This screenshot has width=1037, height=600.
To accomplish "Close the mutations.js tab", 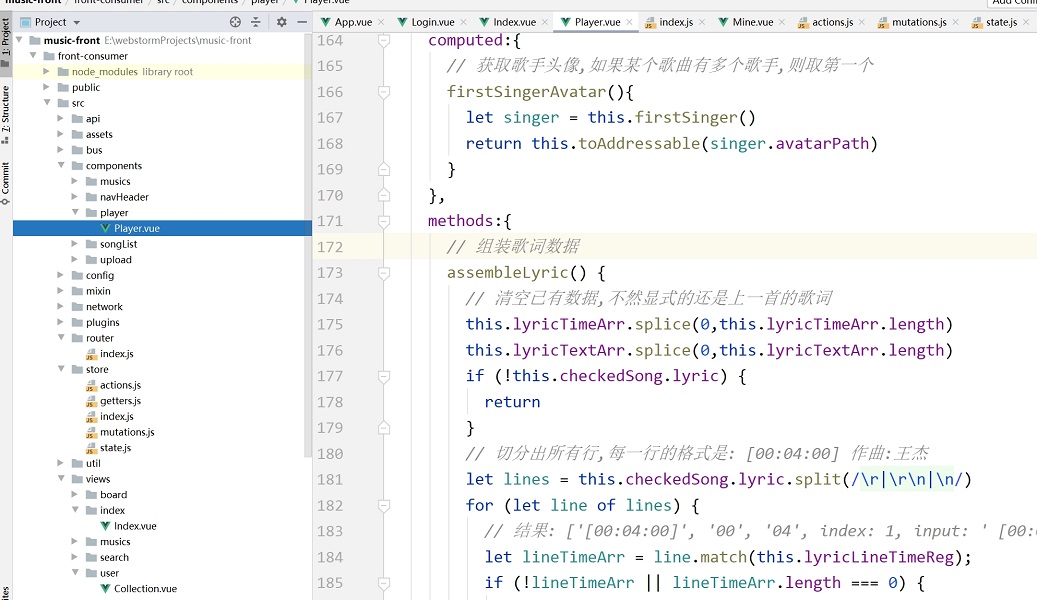I will pyautogui.click(x=956, y=22).
